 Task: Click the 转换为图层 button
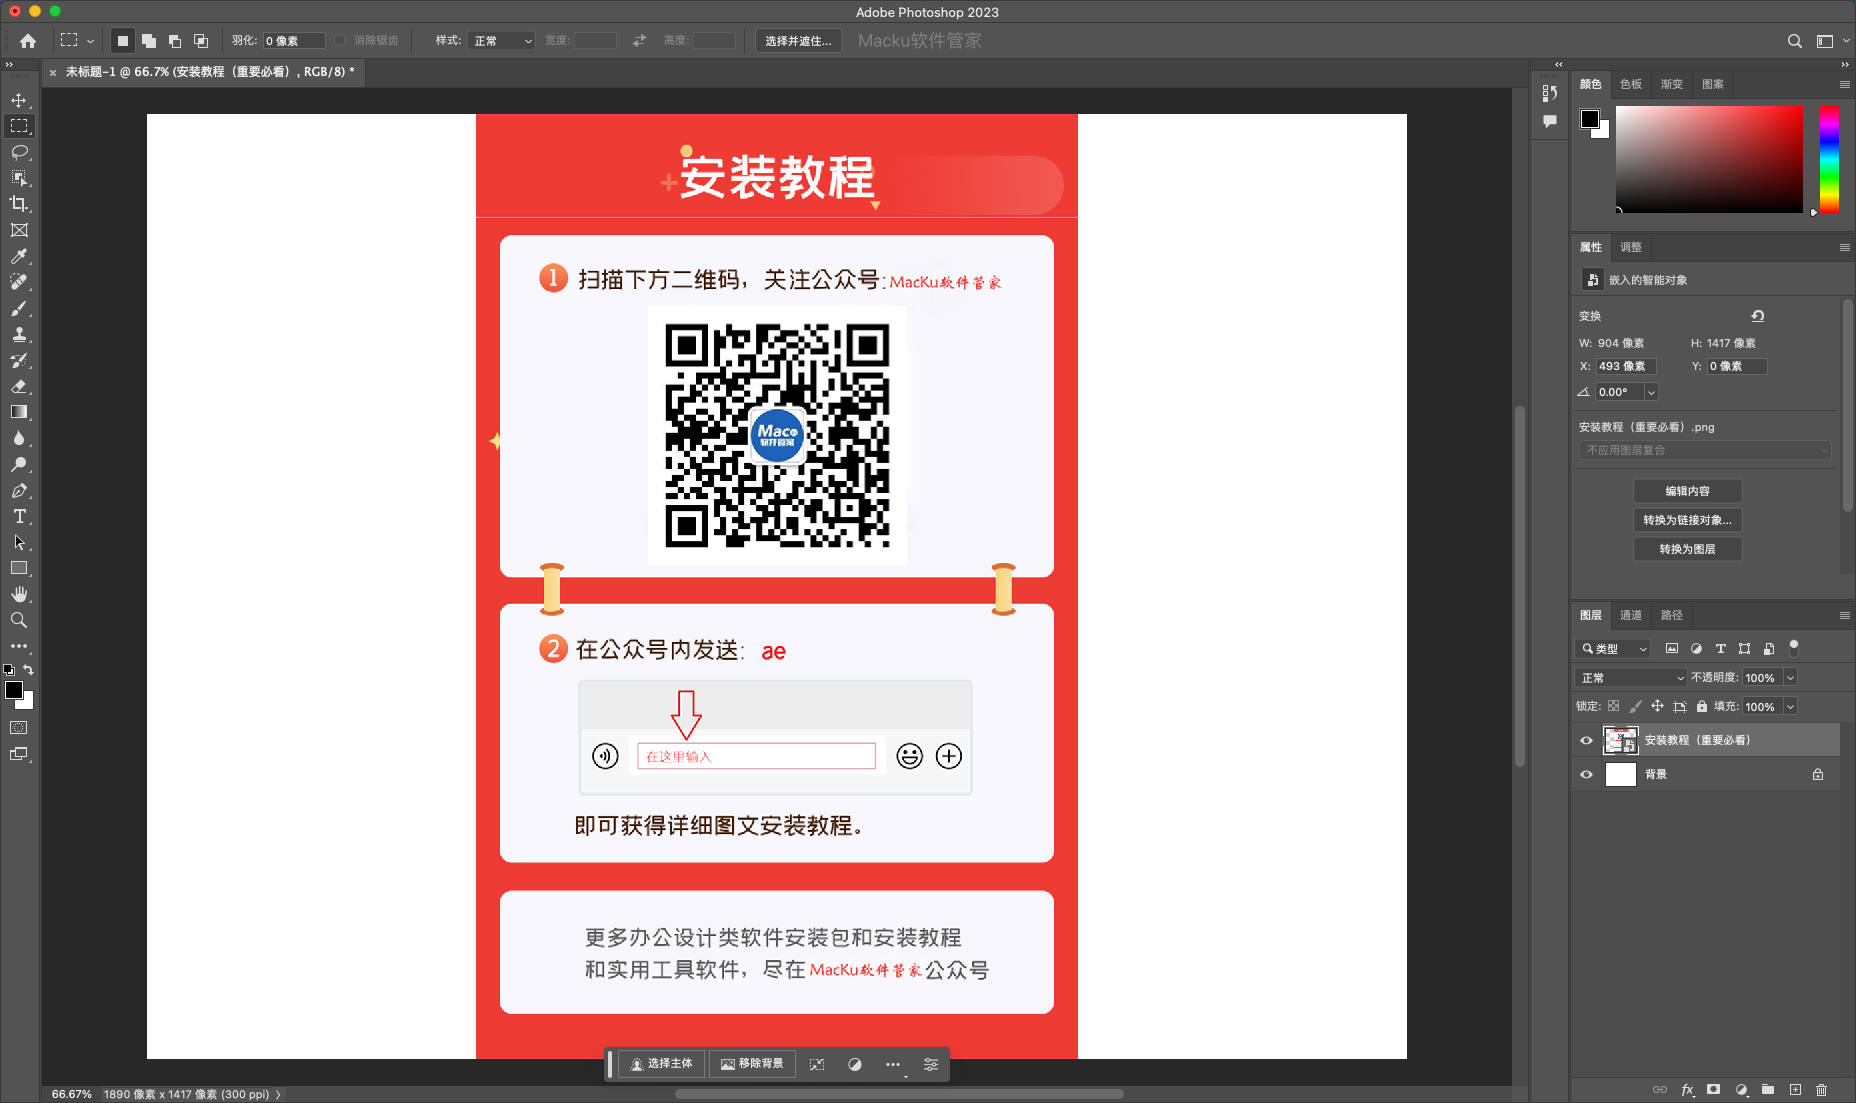(x=1687, y=549)
